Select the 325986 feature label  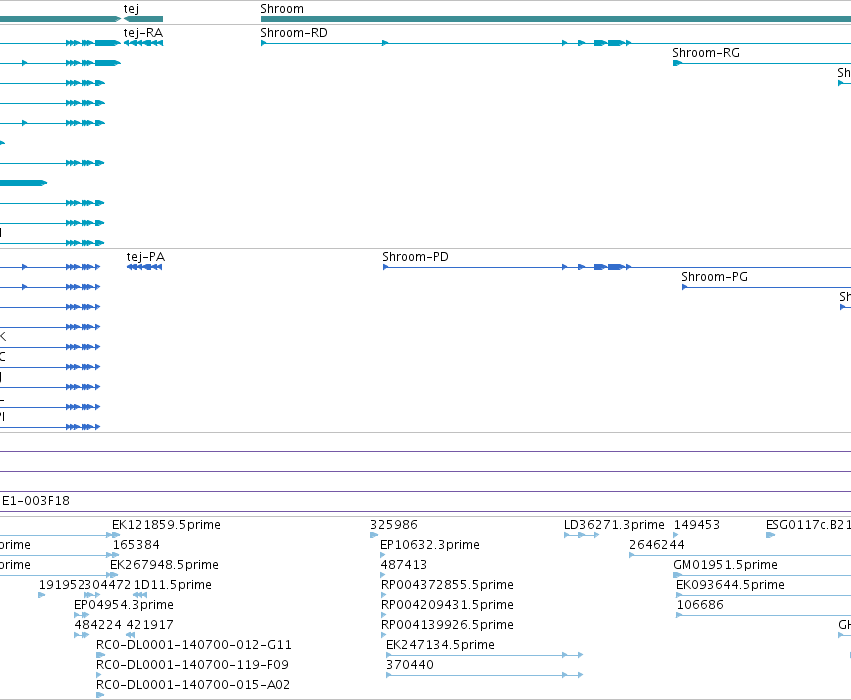click(x=394, y=525)
